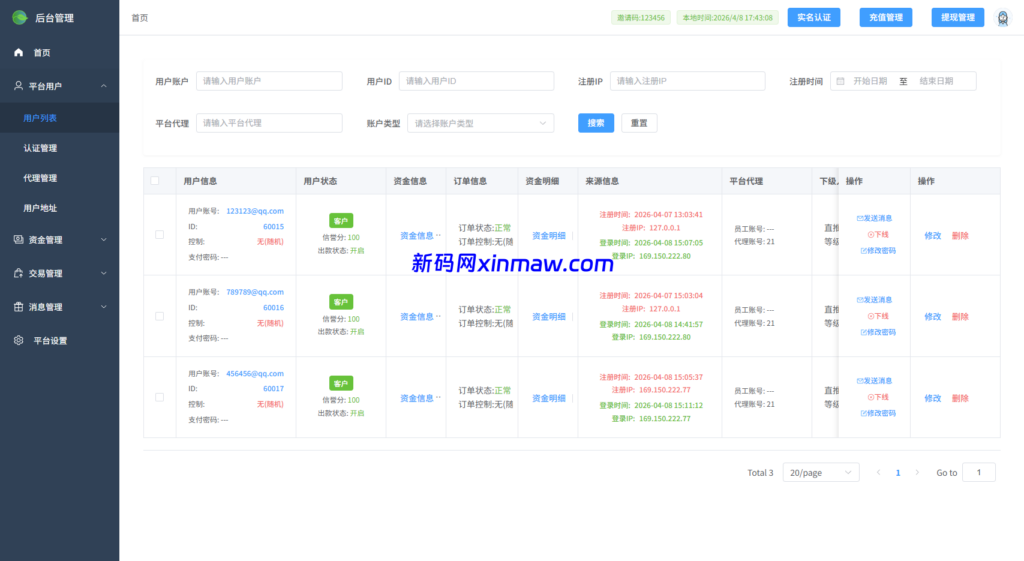Click the 消息管理 sidebar icon
Viewport: 1024px width, 561px height.
18,307
